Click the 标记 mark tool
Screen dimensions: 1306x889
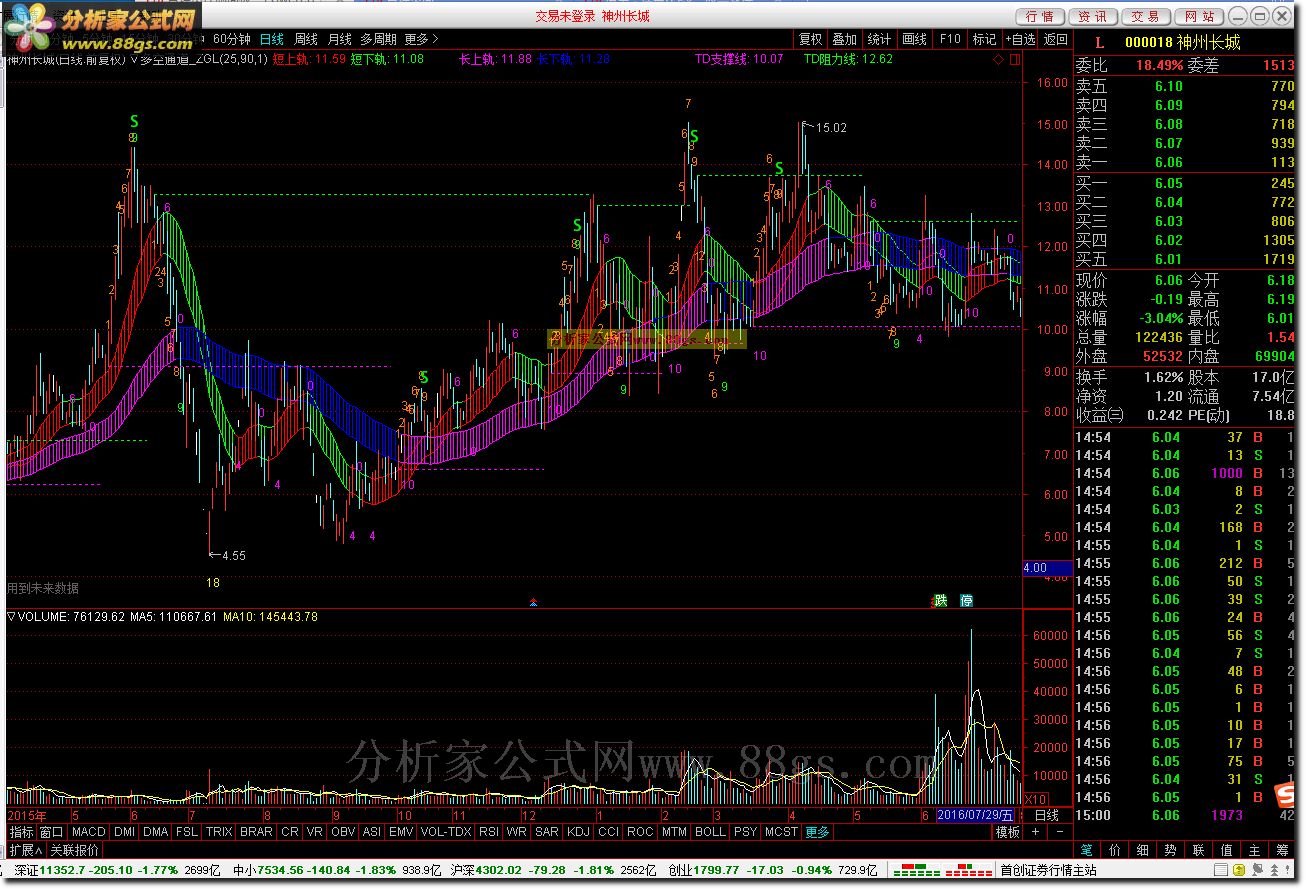[x=985, y=39]
